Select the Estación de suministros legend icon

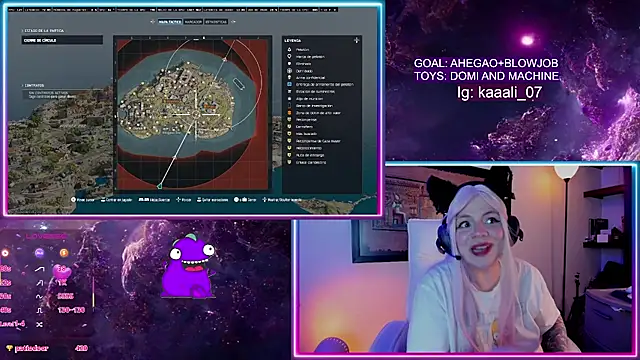click(289, 91)
